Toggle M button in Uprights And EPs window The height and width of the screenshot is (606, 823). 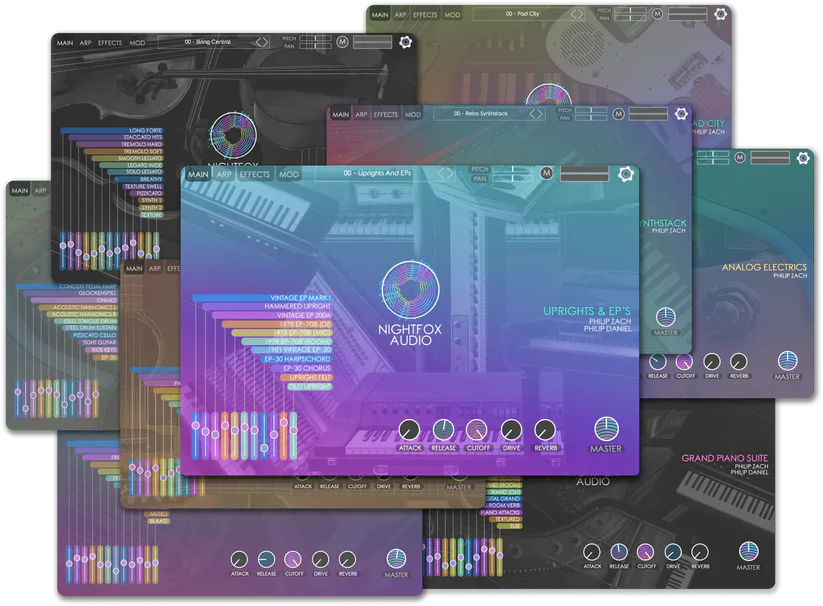(546, 173)
